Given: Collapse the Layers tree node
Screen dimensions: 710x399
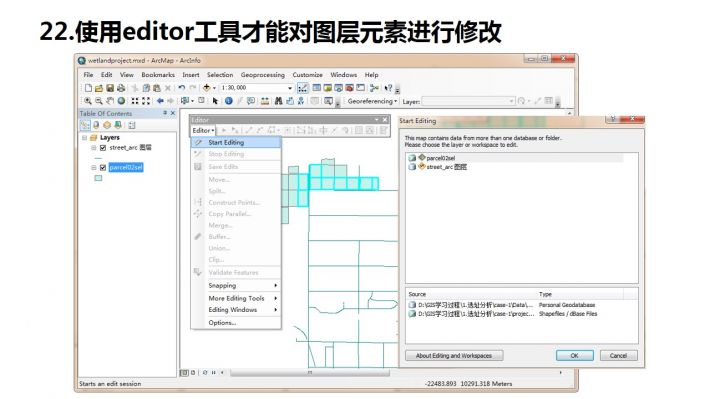Looking at the screenshot, I should [x=85, y=137].
